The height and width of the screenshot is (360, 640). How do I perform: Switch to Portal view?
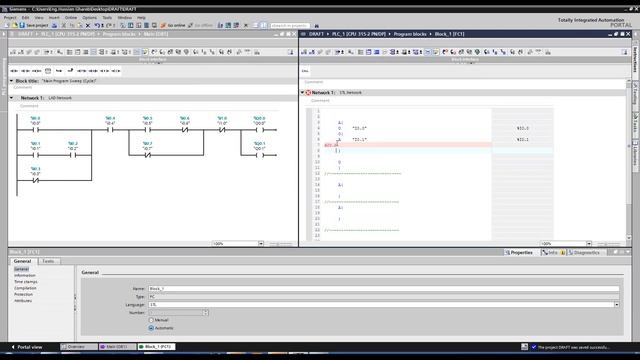(27, 347)
